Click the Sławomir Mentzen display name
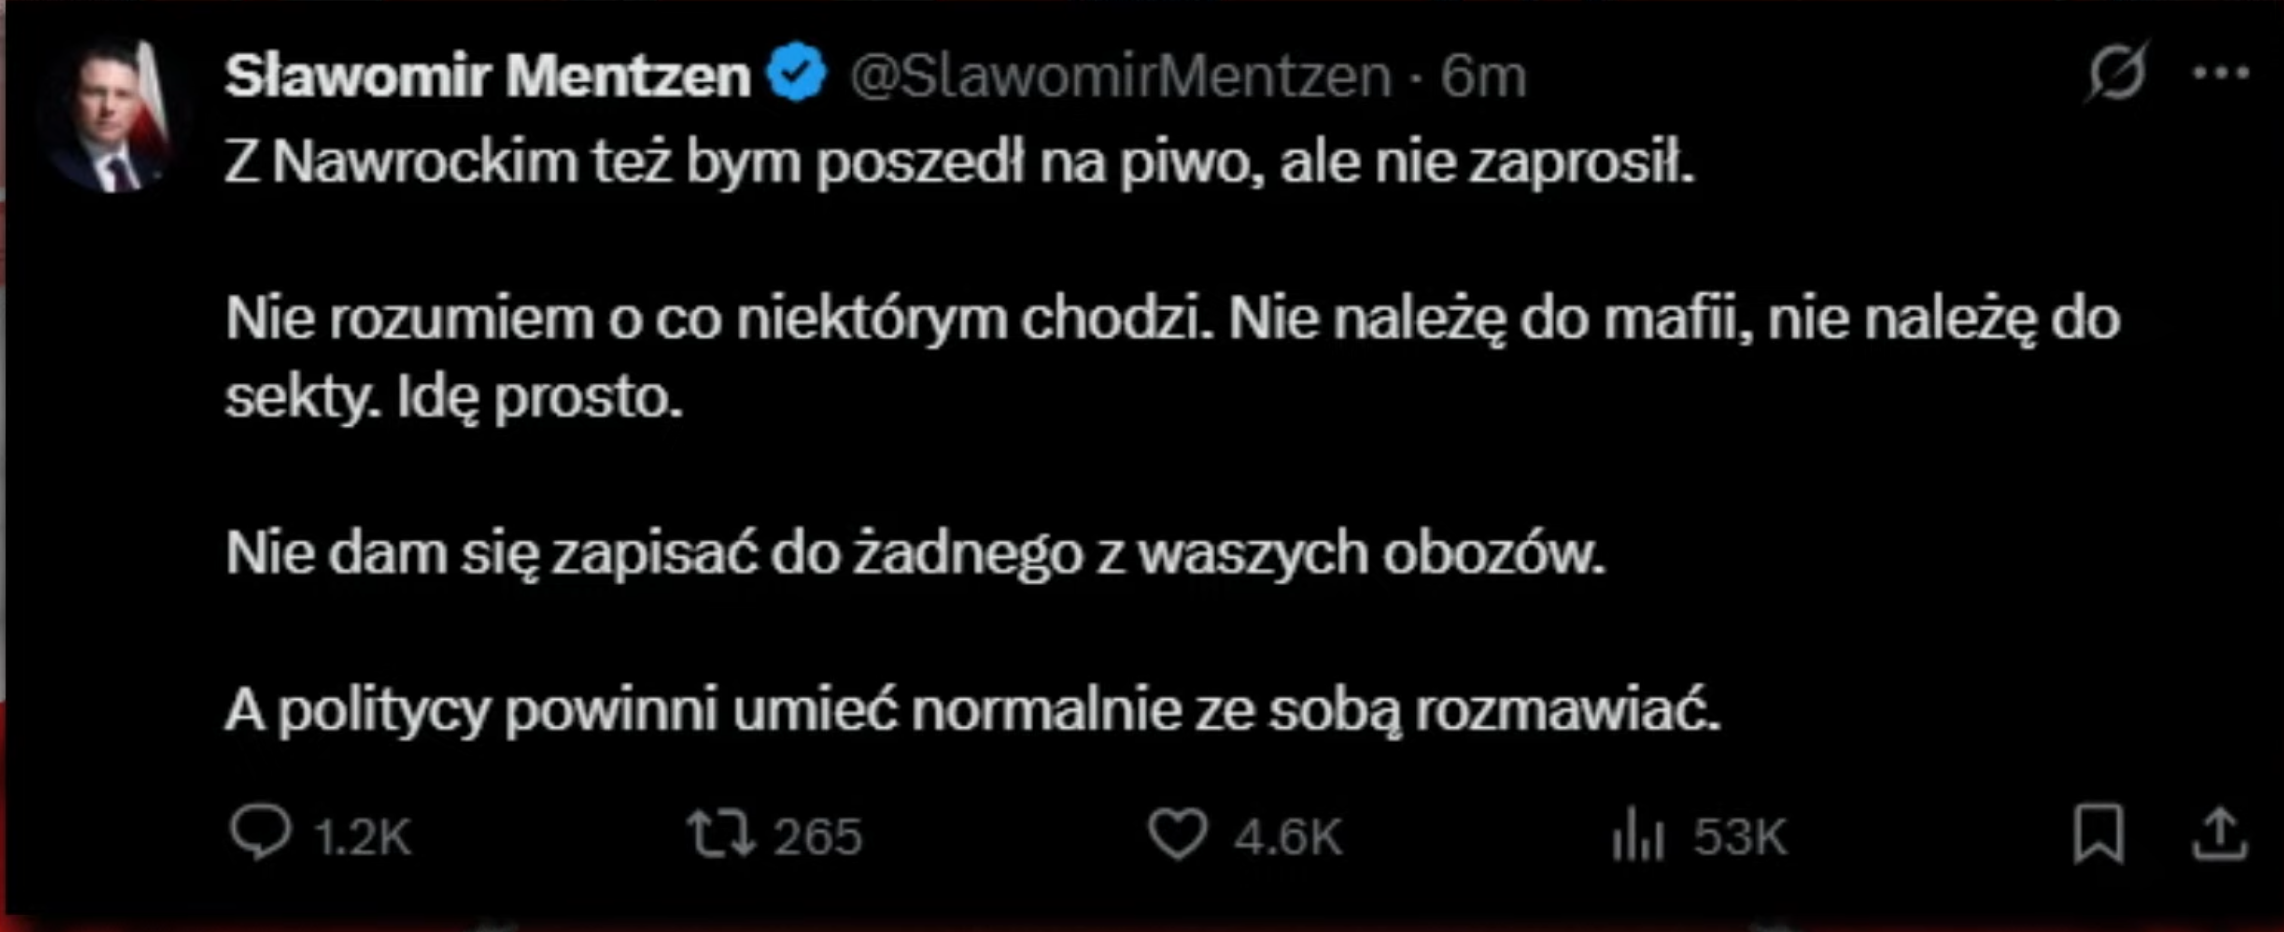 click(x=488, y=76)
